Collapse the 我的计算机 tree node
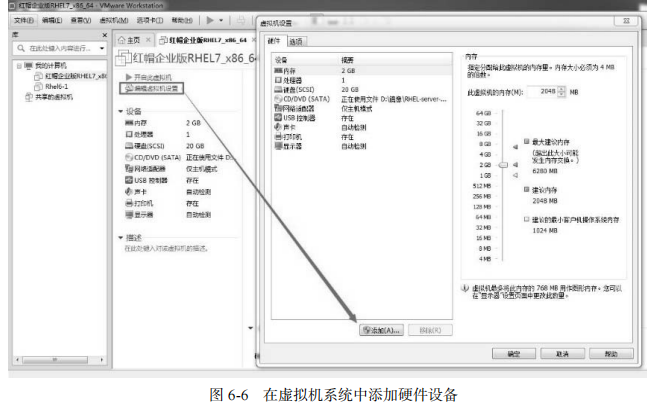Viewport: 647px width, 406px height. pyautogui.click(x=19, y=66)
